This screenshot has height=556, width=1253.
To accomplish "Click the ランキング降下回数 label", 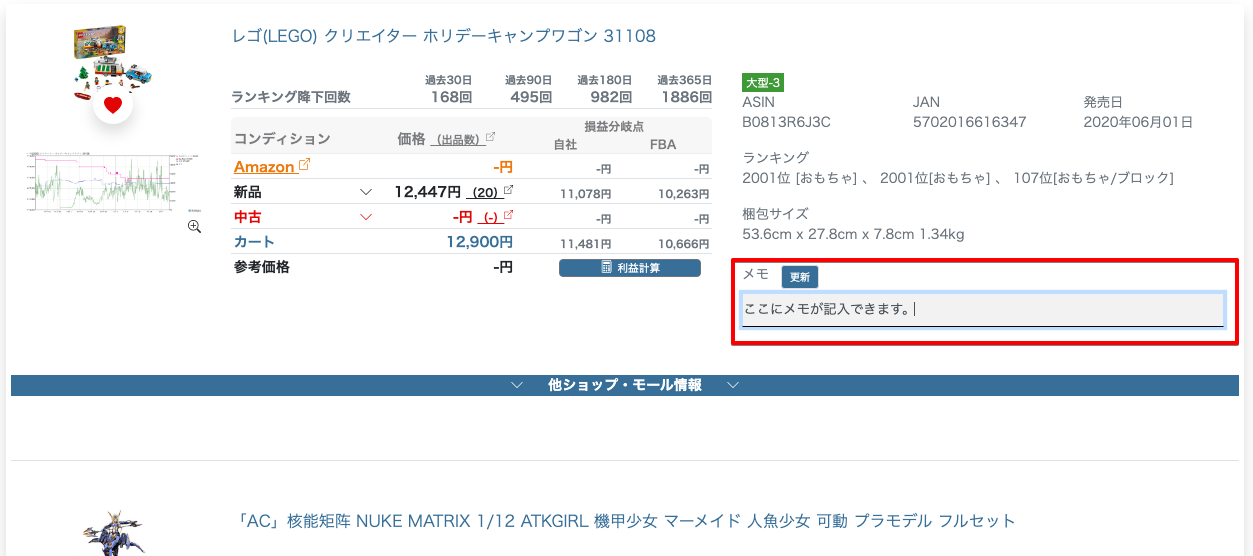I will [x=291, y=97].
